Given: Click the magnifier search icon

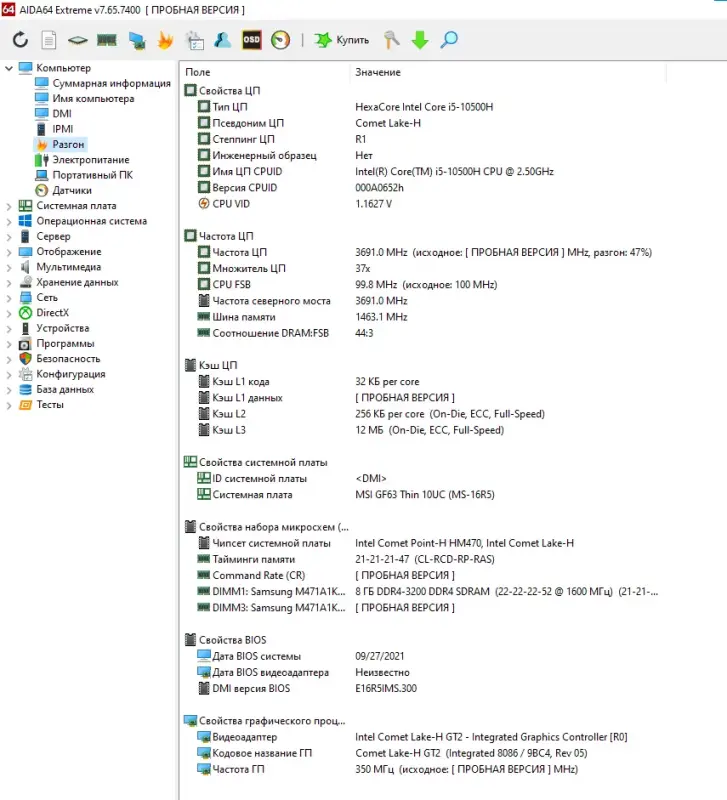Looking at the screenshot, I should pos(448,40).
